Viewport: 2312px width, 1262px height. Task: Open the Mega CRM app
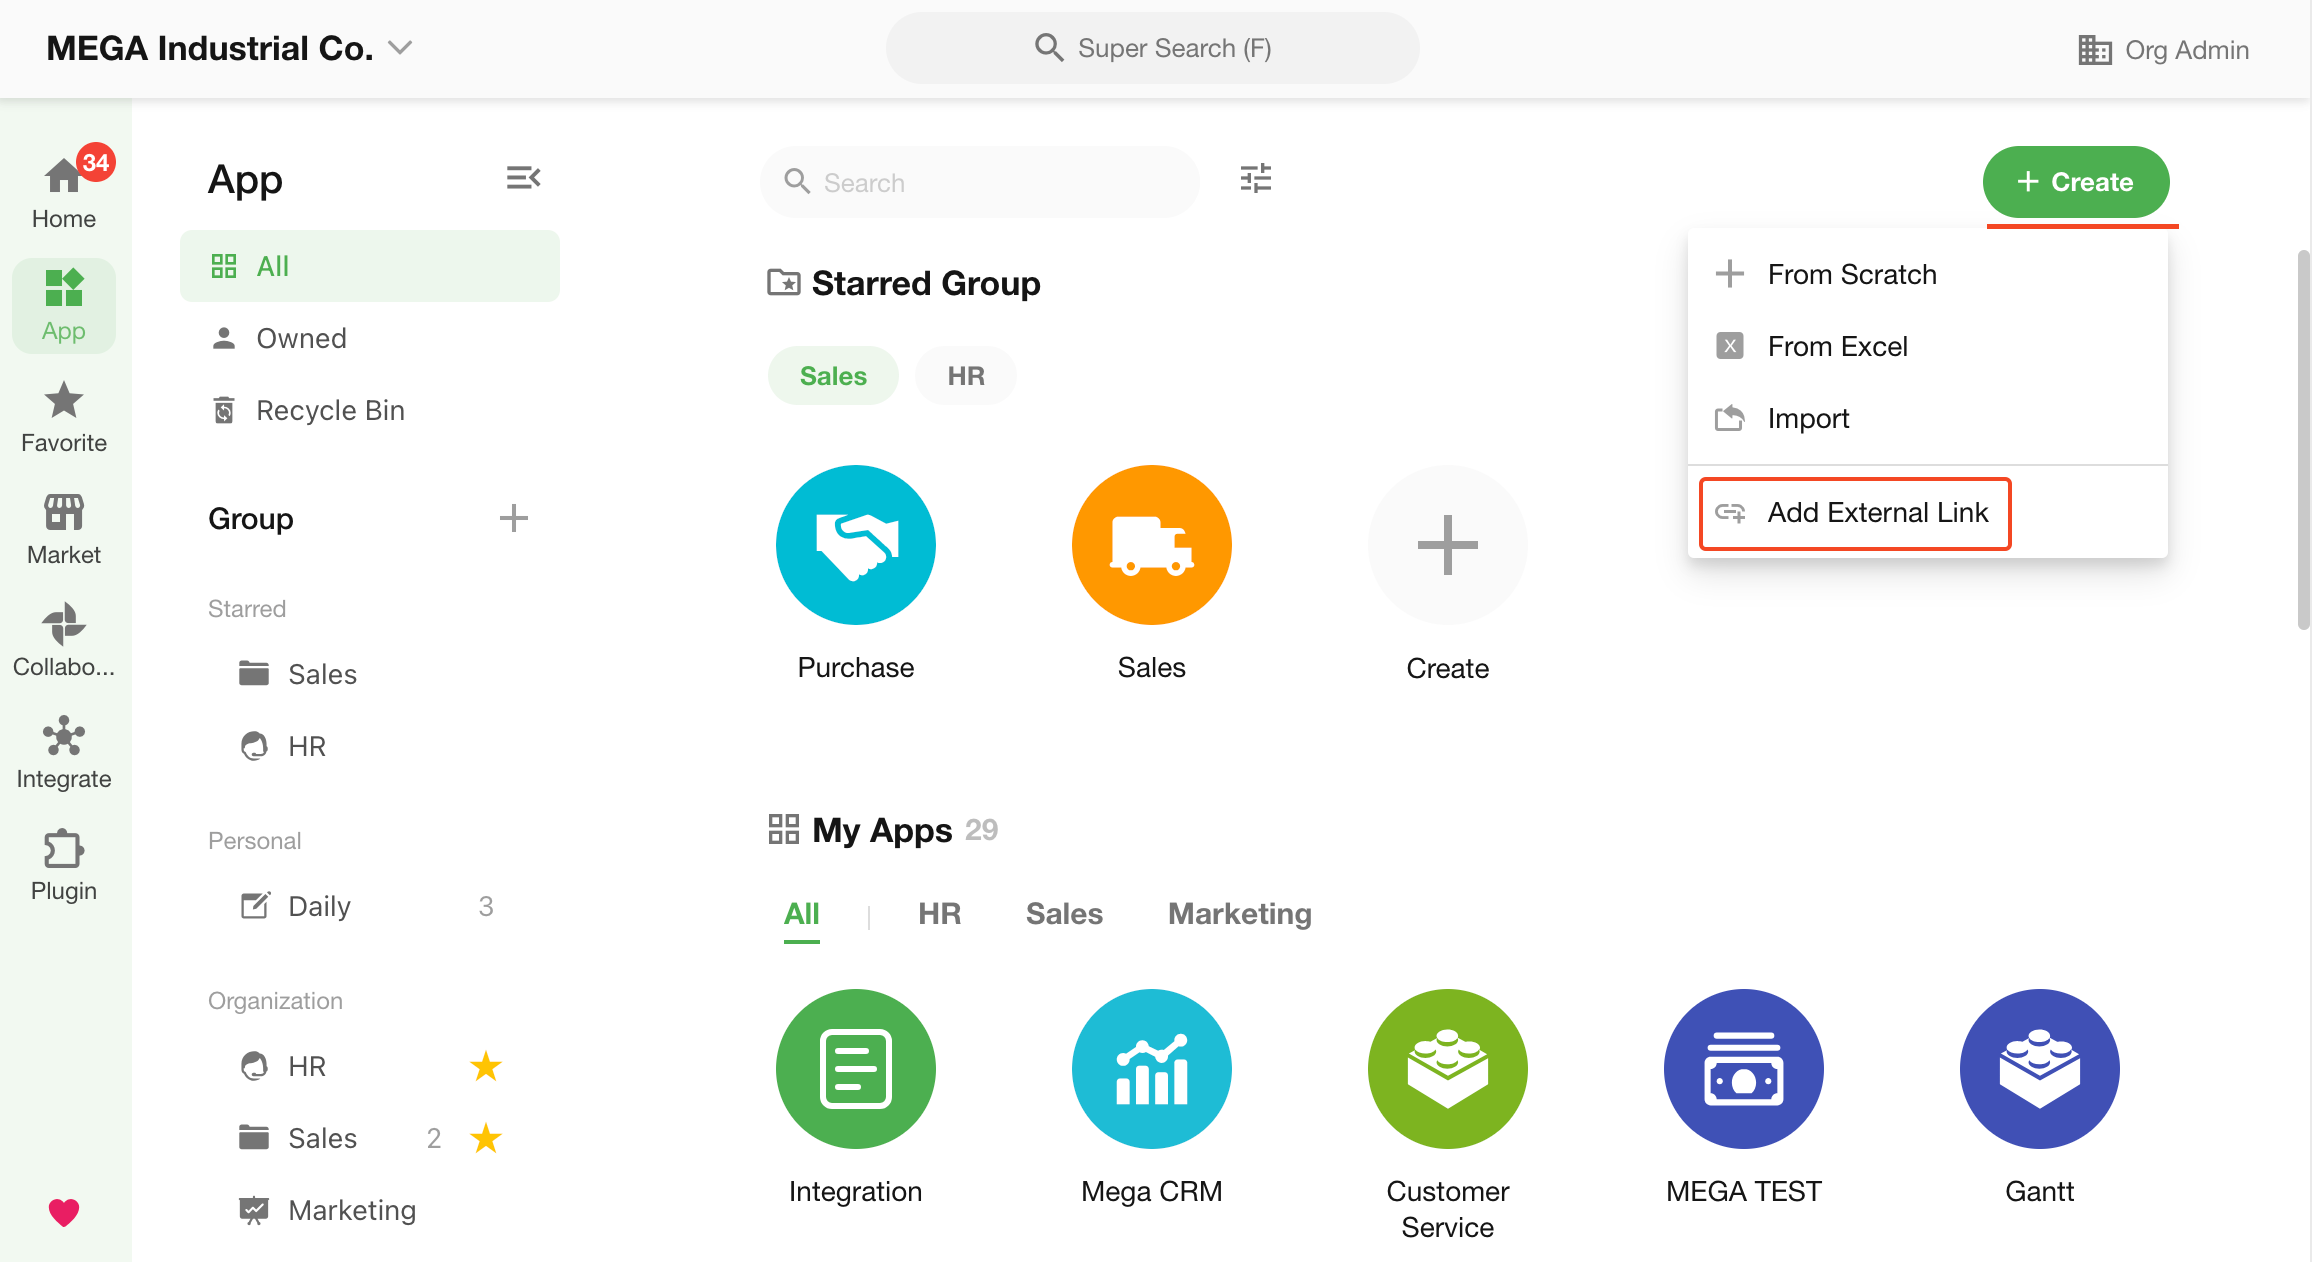click(x=1151, y=1069)
